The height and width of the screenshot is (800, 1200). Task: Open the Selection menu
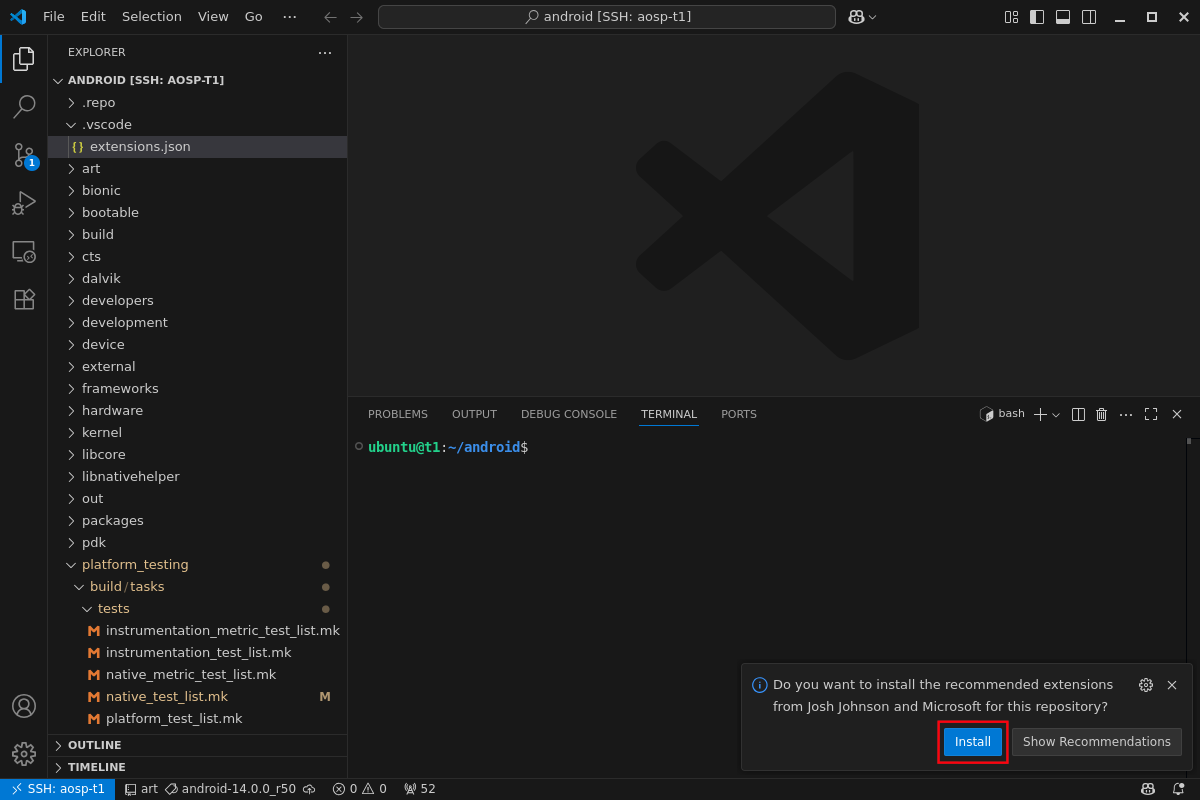coord(152,17)
